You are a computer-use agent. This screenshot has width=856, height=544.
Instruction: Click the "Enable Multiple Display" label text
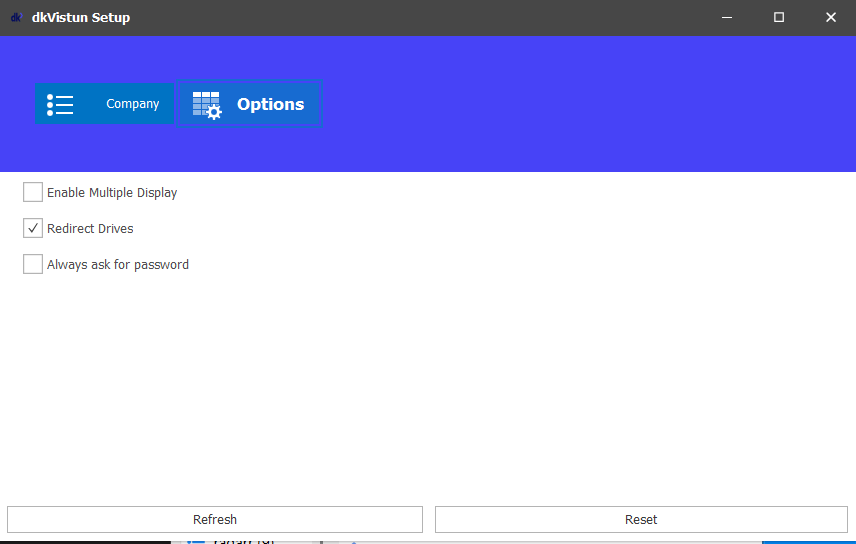coord(112,192)
